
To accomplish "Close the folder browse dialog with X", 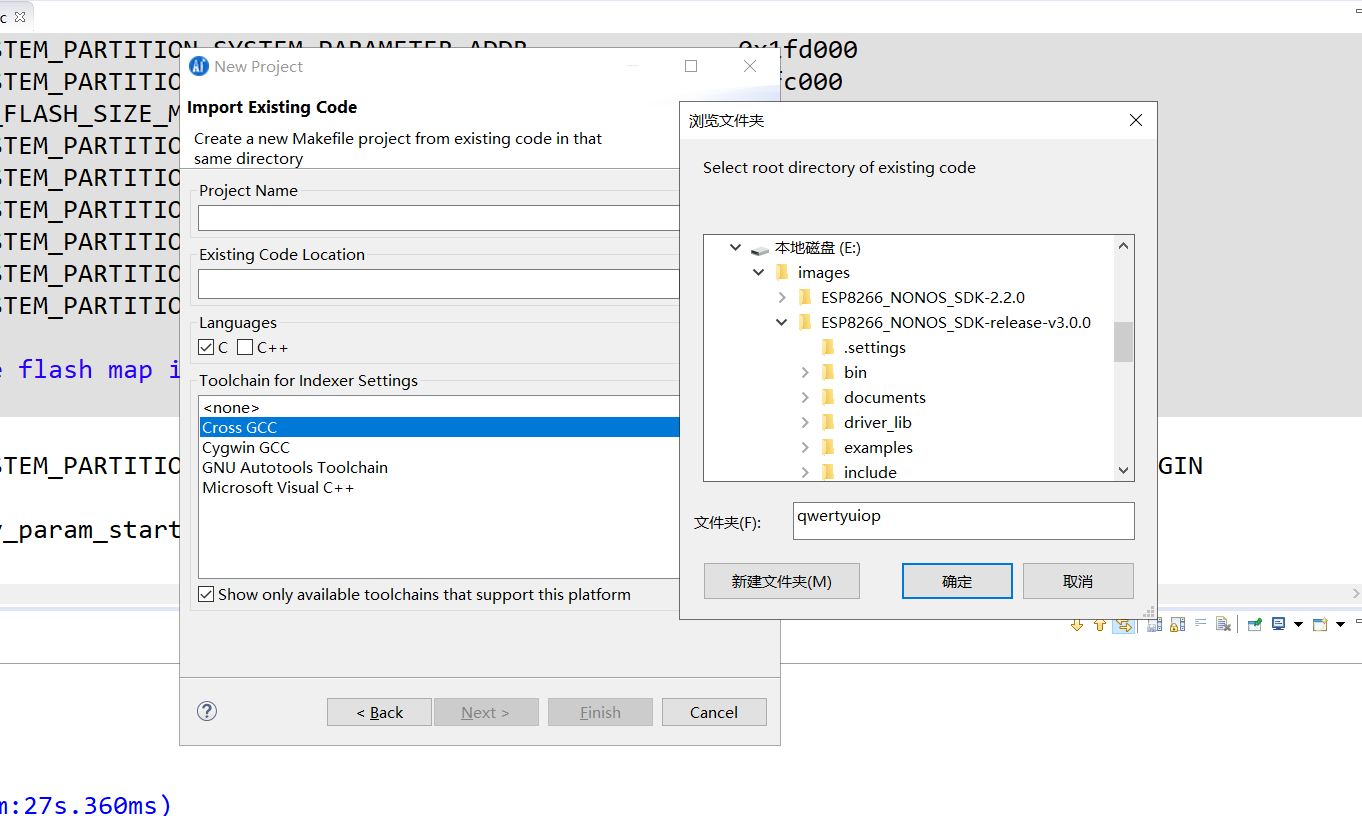I will pyautogui.click(x=1135, y=120).
